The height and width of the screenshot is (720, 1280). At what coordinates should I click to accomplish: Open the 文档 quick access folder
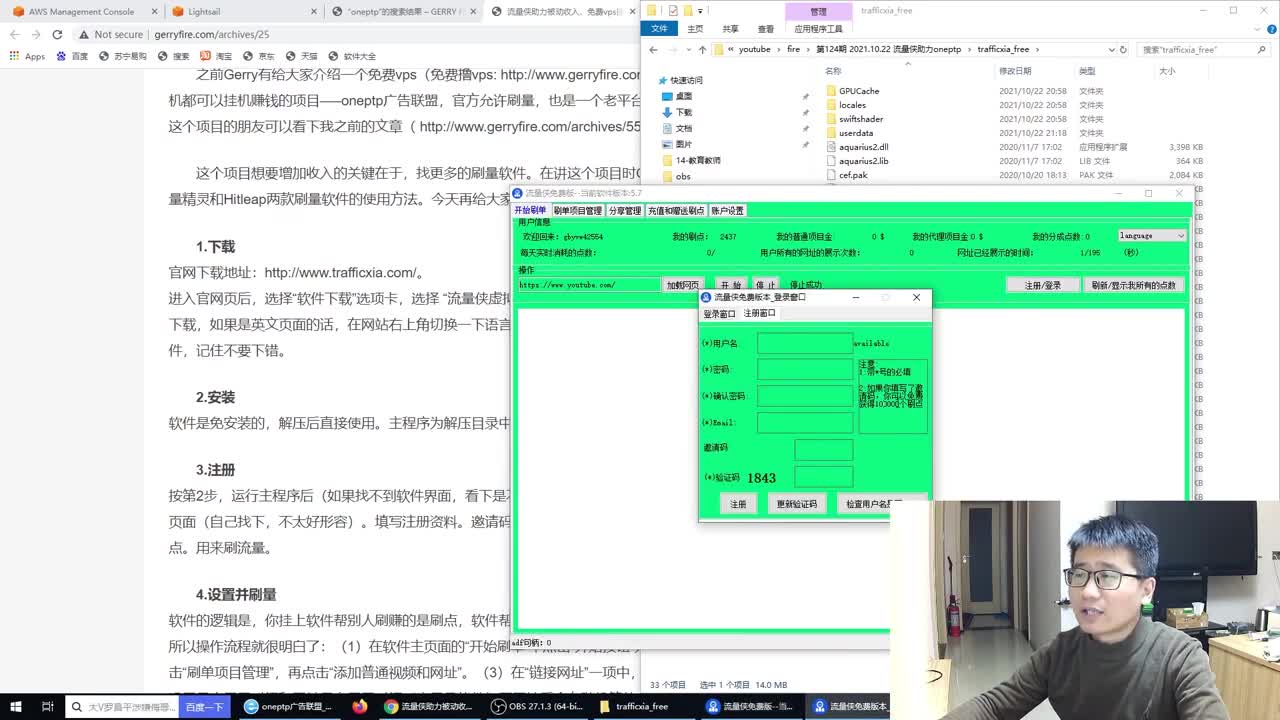coord(684,128)
